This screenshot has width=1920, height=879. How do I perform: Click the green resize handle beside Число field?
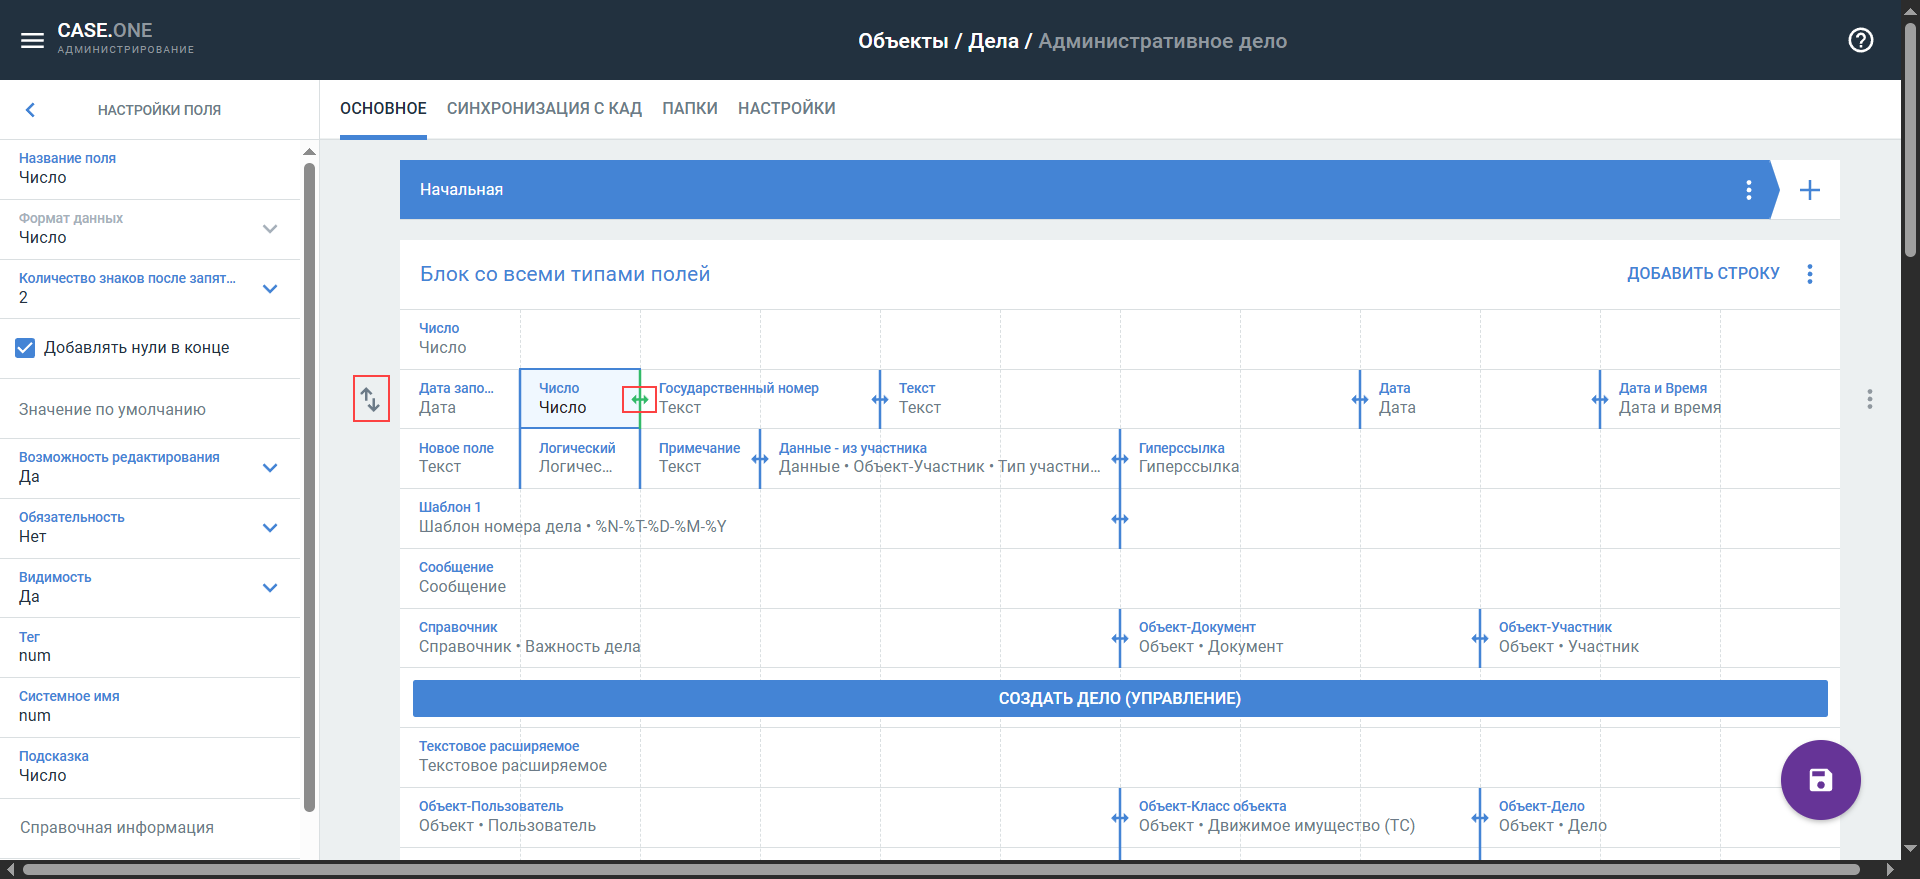(639, 399)
